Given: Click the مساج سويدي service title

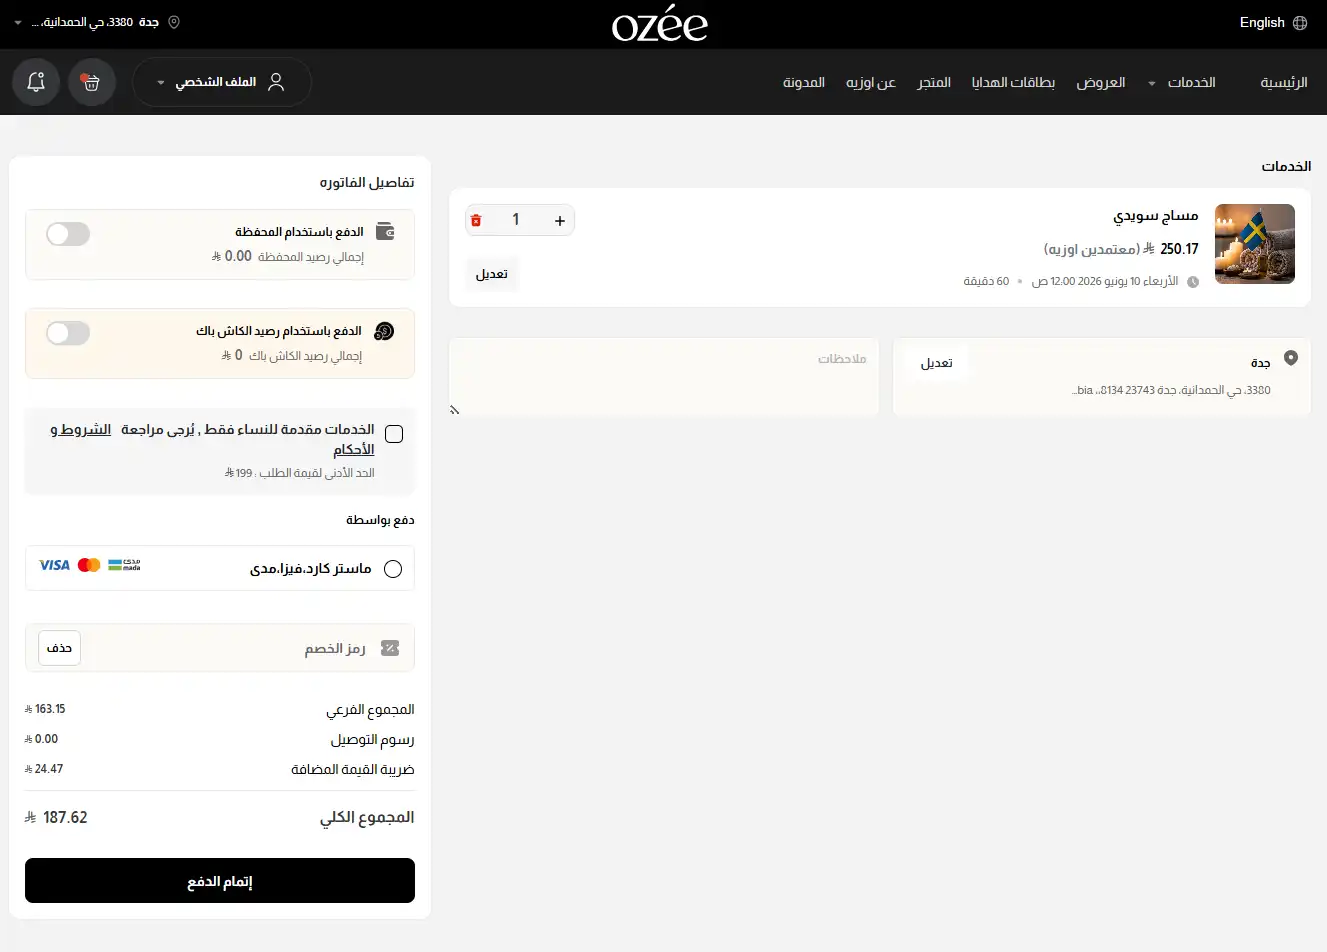Looking at the screenshot, I should pyautogui.click(x=1156, y=215).
